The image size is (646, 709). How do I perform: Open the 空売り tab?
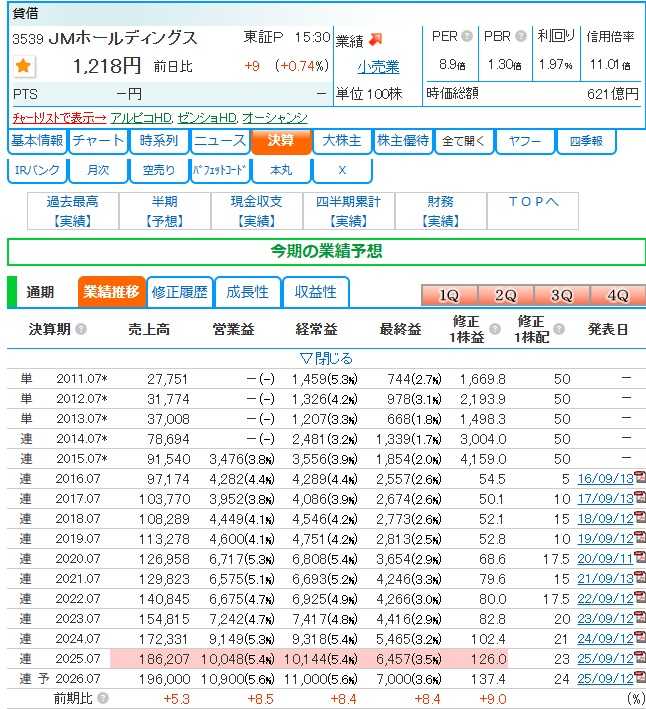[x=159, y=170]
